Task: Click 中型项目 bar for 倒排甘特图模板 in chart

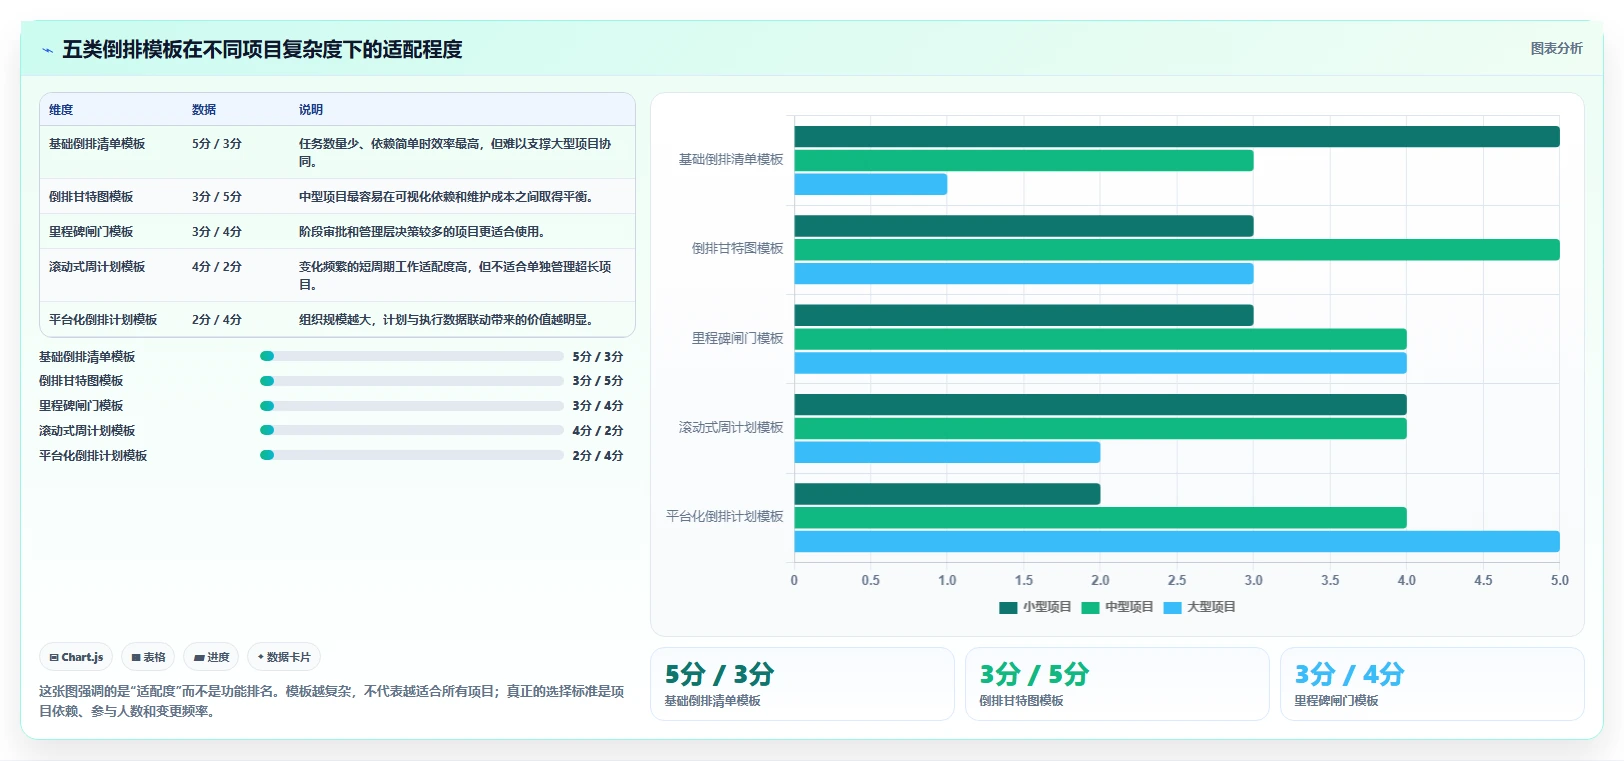Action: point(1177,250)
